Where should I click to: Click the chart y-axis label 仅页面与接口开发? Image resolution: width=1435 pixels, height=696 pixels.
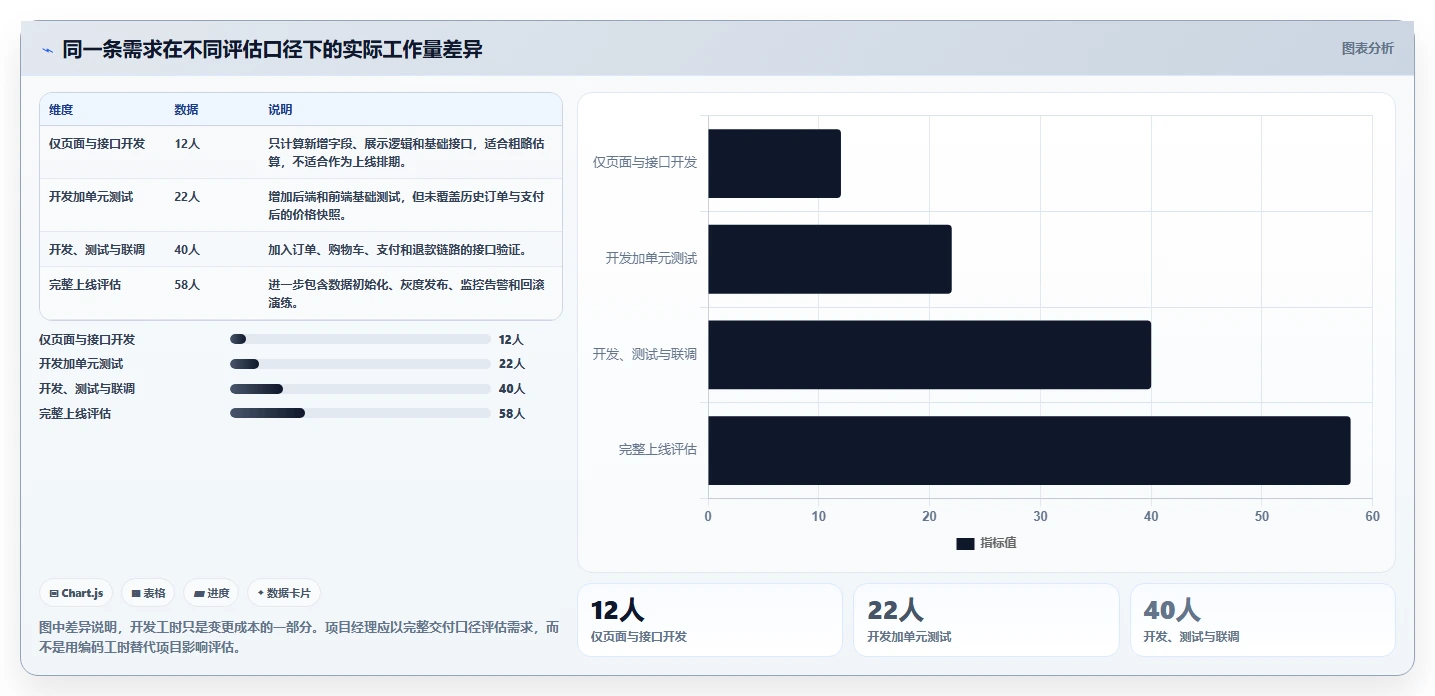(x=645, y=163)
